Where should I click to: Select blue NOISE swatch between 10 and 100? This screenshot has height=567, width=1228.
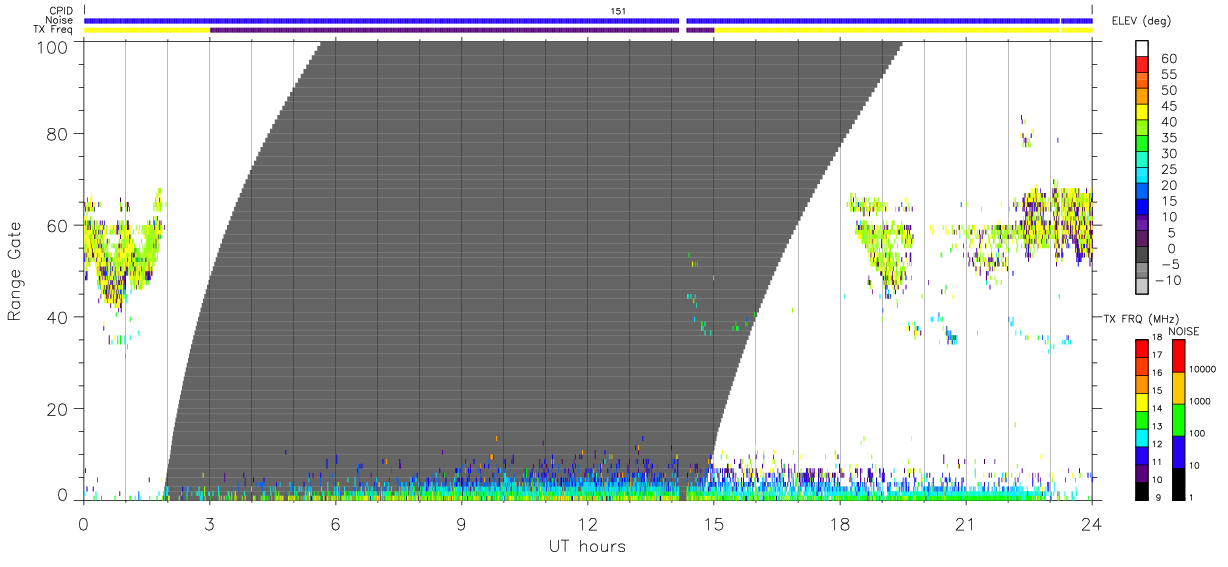point(1178,451)
